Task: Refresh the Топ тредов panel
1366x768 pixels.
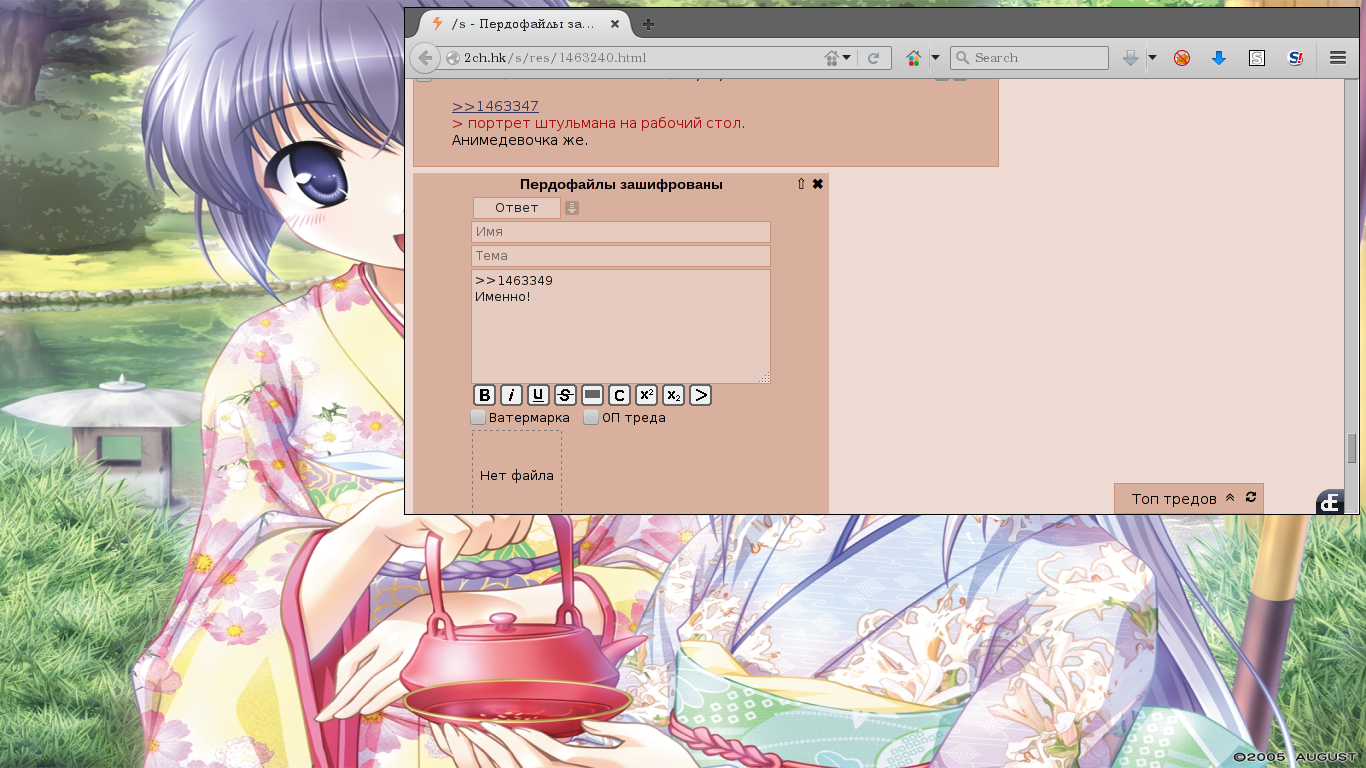Action: [x=1251, y=497]
